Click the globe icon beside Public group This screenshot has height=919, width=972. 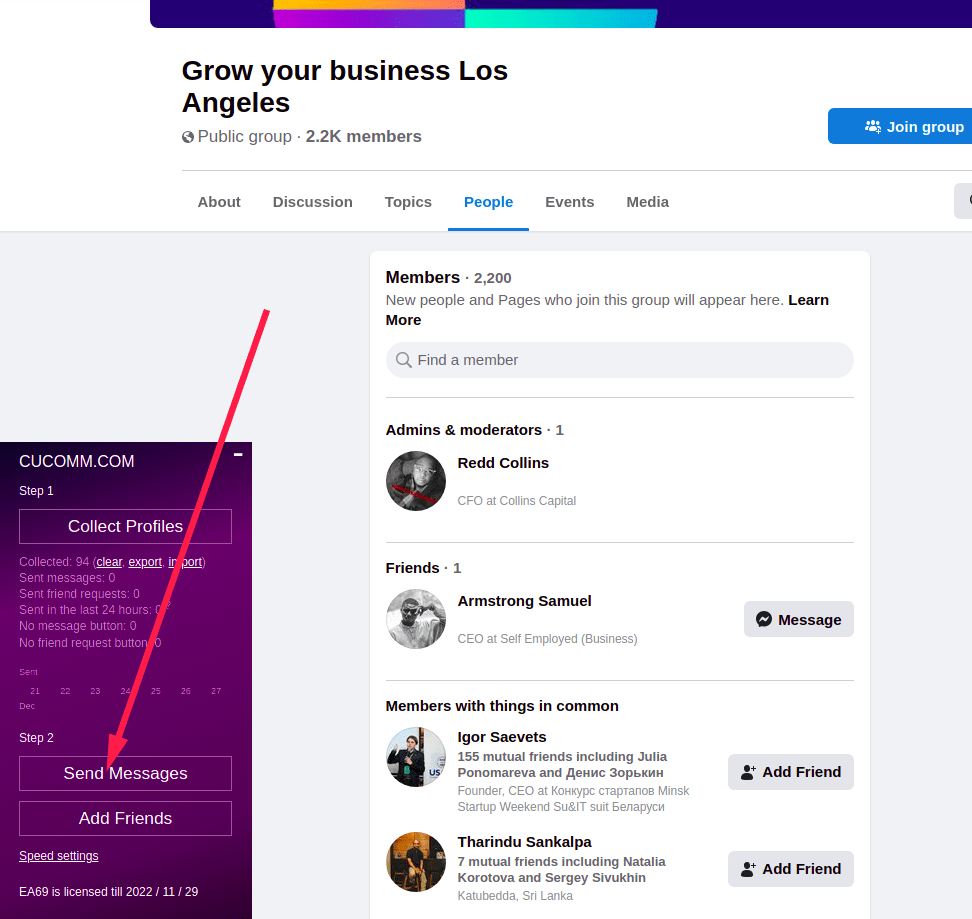pos(187,136)
